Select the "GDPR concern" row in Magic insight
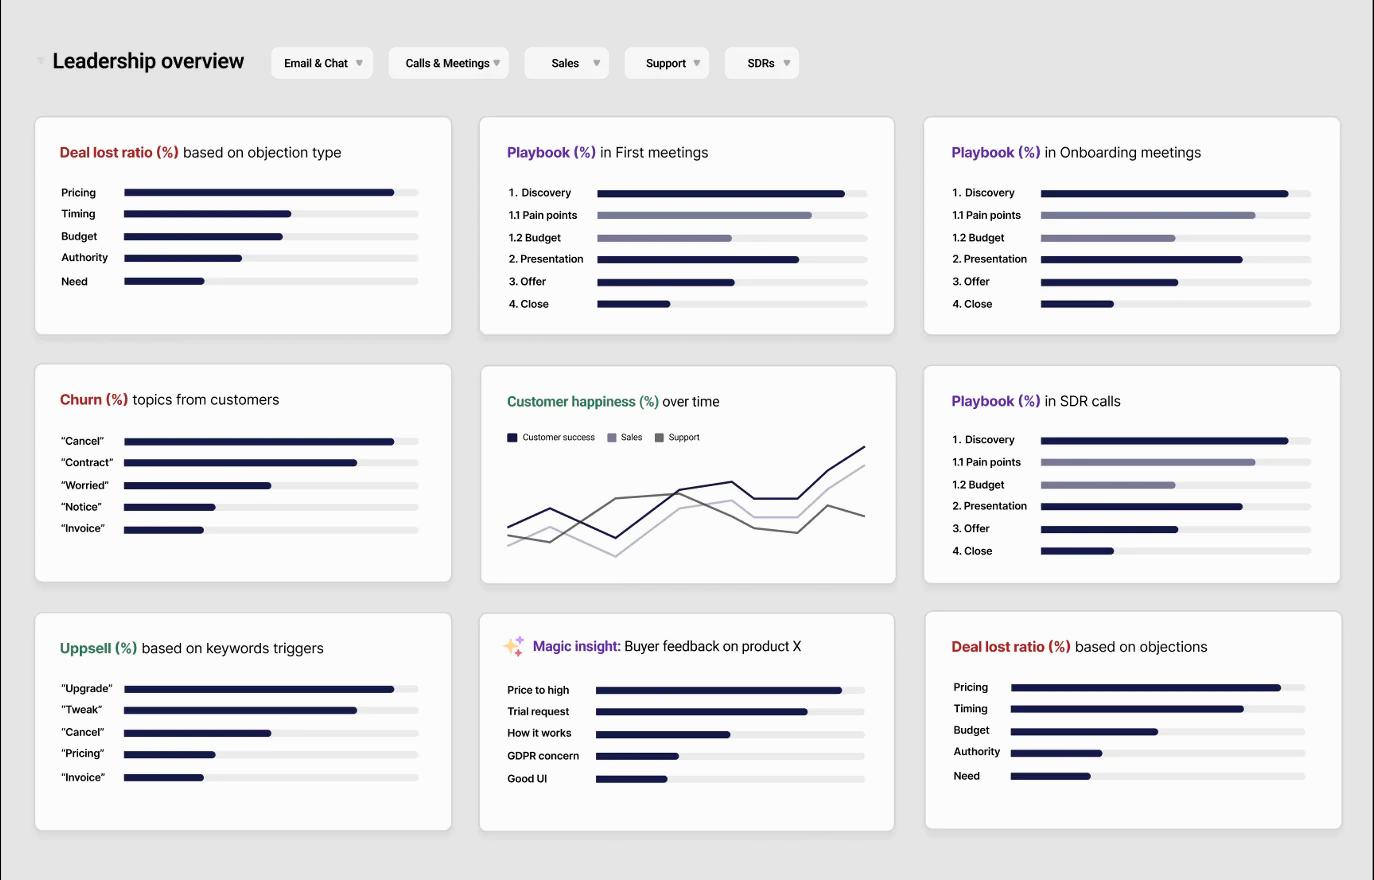Image resolution: width=1374 pixels, height=880 pixels. click(x=543, y=756)
